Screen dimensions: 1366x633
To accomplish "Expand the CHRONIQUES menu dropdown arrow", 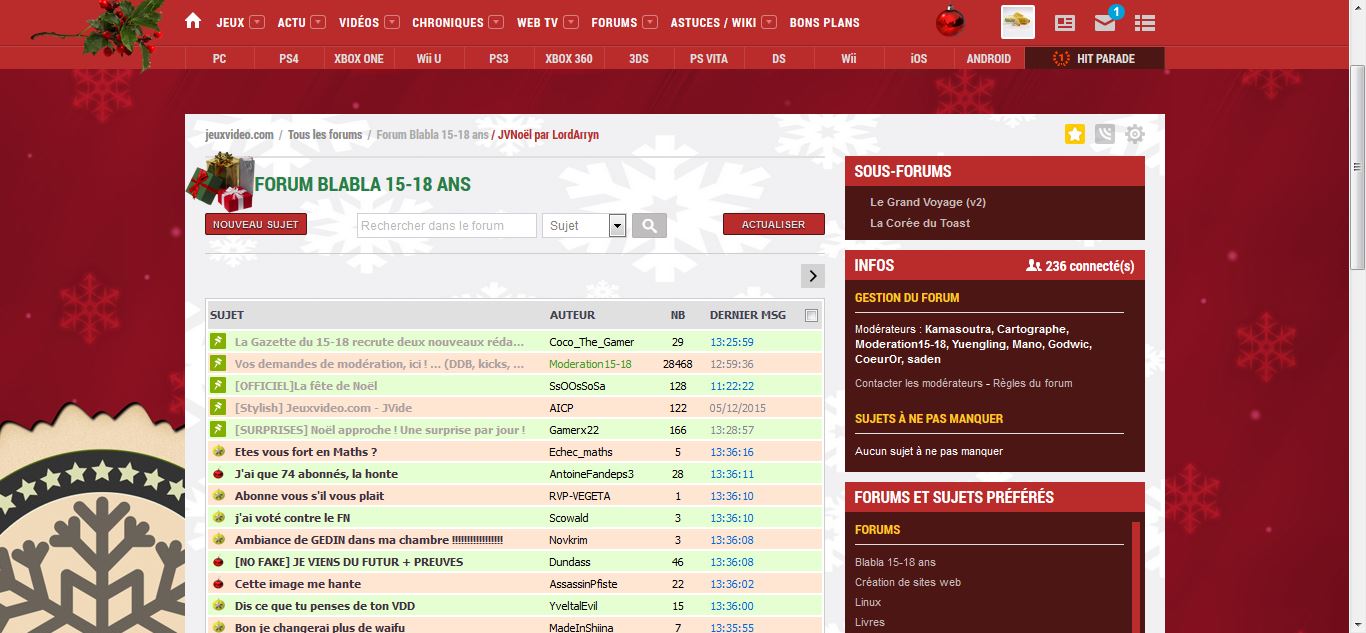I will pyautogui.click(x=496, y=22).
